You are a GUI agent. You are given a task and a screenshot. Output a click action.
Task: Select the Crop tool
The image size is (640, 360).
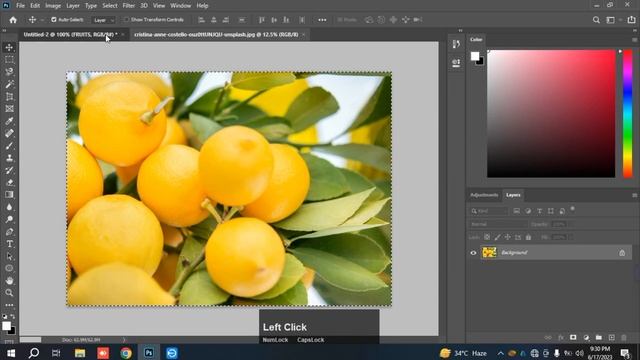click(9, 96)
